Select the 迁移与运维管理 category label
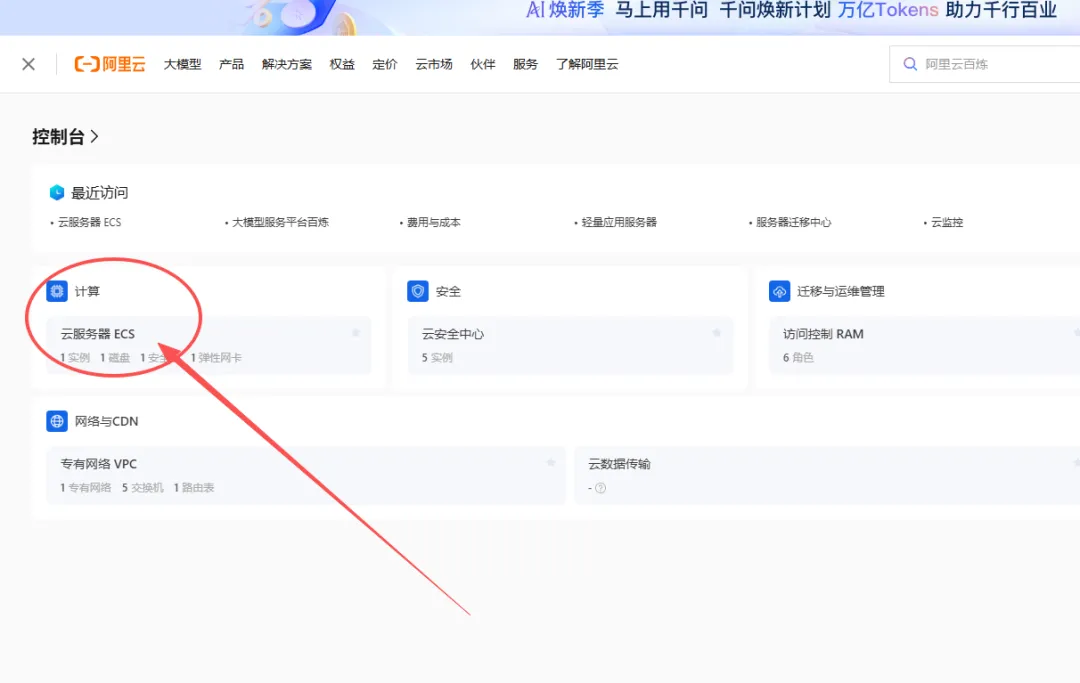Image resolution: width=1080 pixels, height=683 pixels. [x=840, y=291]
